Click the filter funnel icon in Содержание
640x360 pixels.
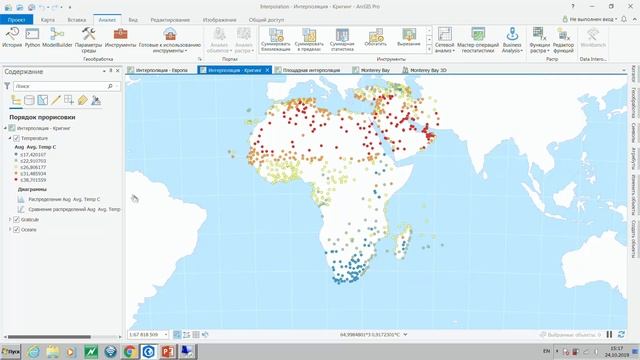click(x=7, y=86)
